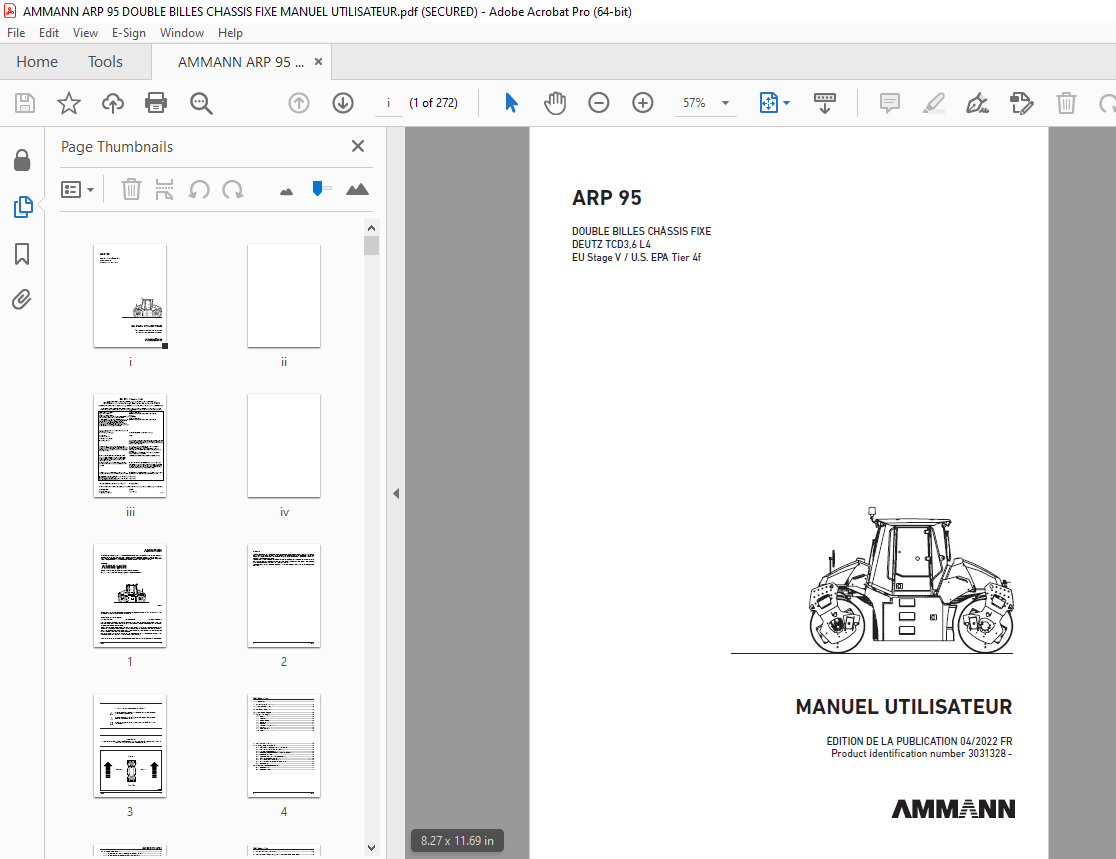1116x859 pixels.
Task: Adjust thumbnail size slider handle
Action: (x=317, y=189)
